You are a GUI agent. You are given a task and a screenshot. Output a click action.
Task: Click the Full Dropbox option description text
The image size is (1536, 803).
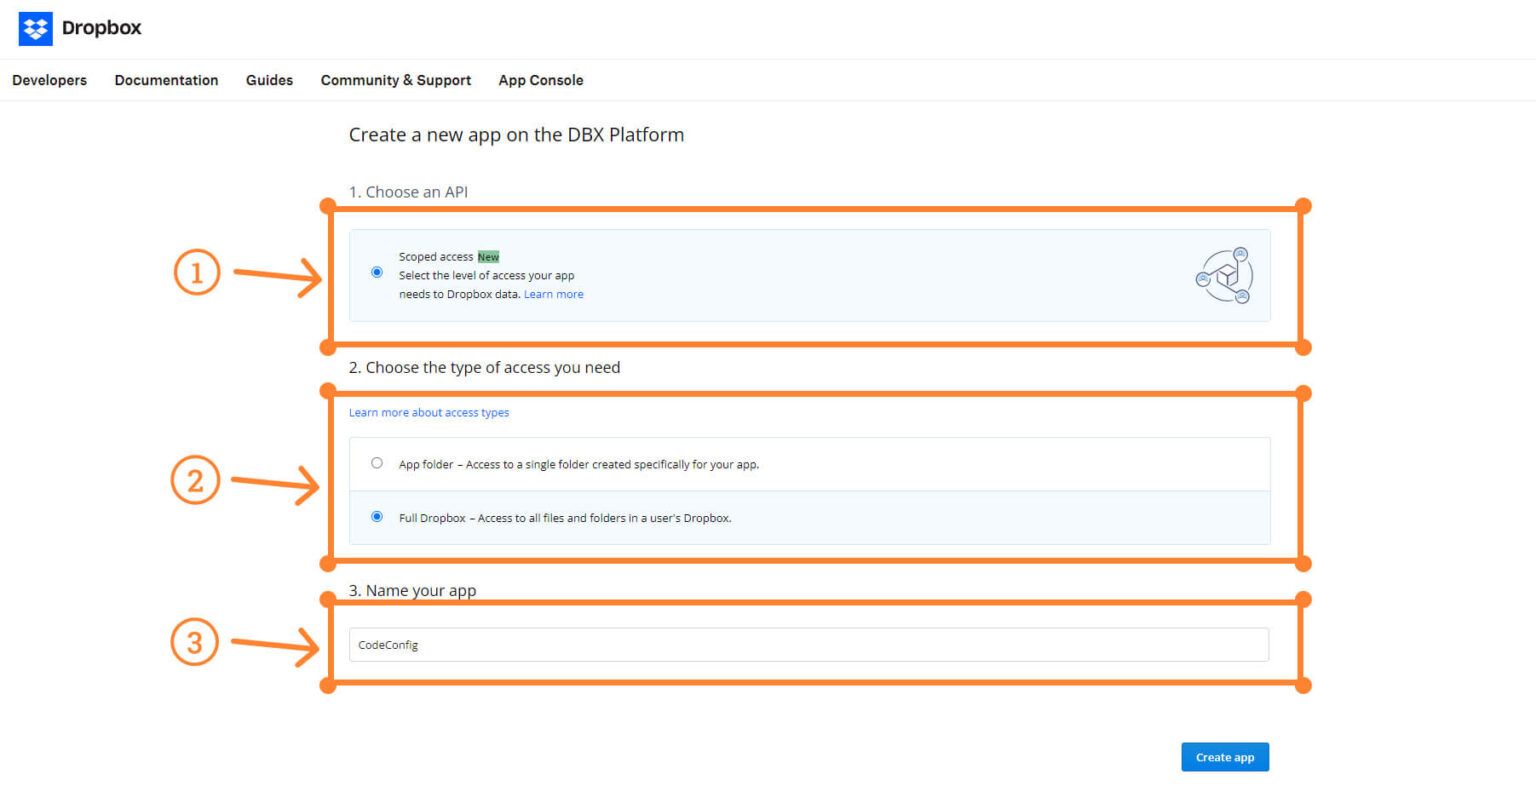(x=565, y=518)
